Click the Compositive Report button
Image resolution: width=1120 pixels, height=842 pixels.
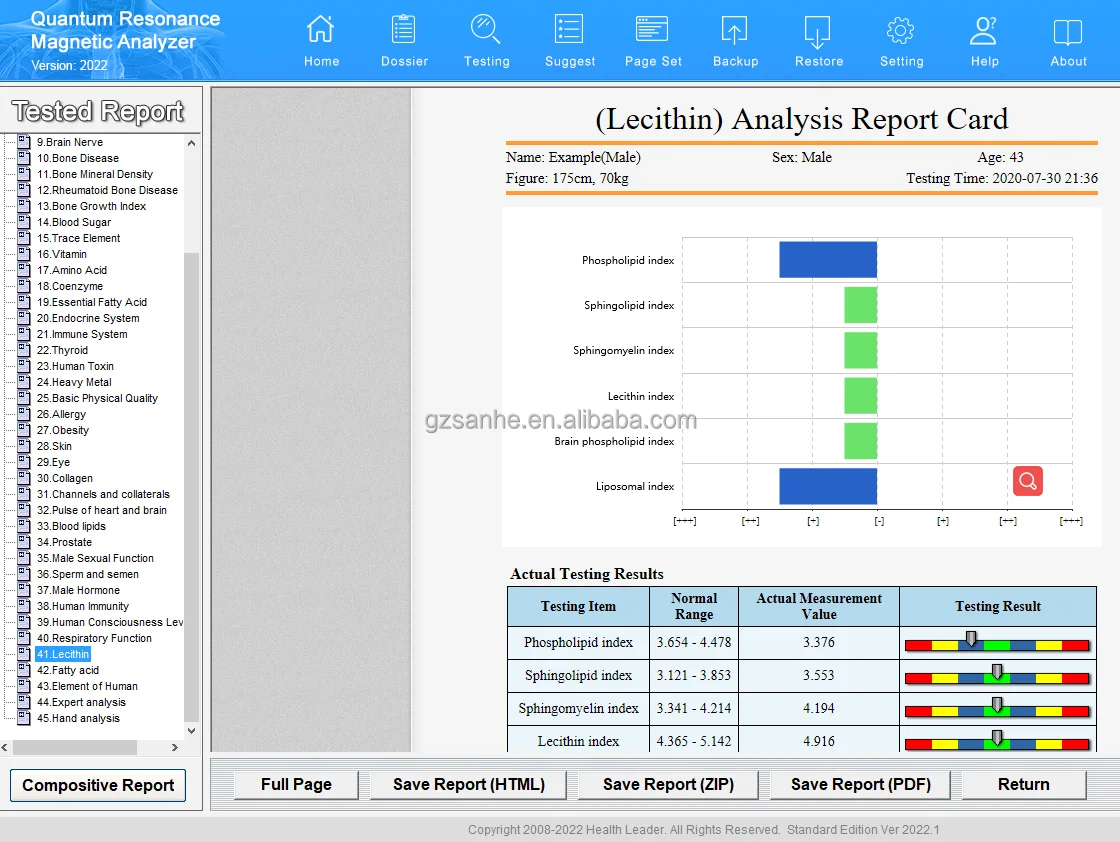98,785
